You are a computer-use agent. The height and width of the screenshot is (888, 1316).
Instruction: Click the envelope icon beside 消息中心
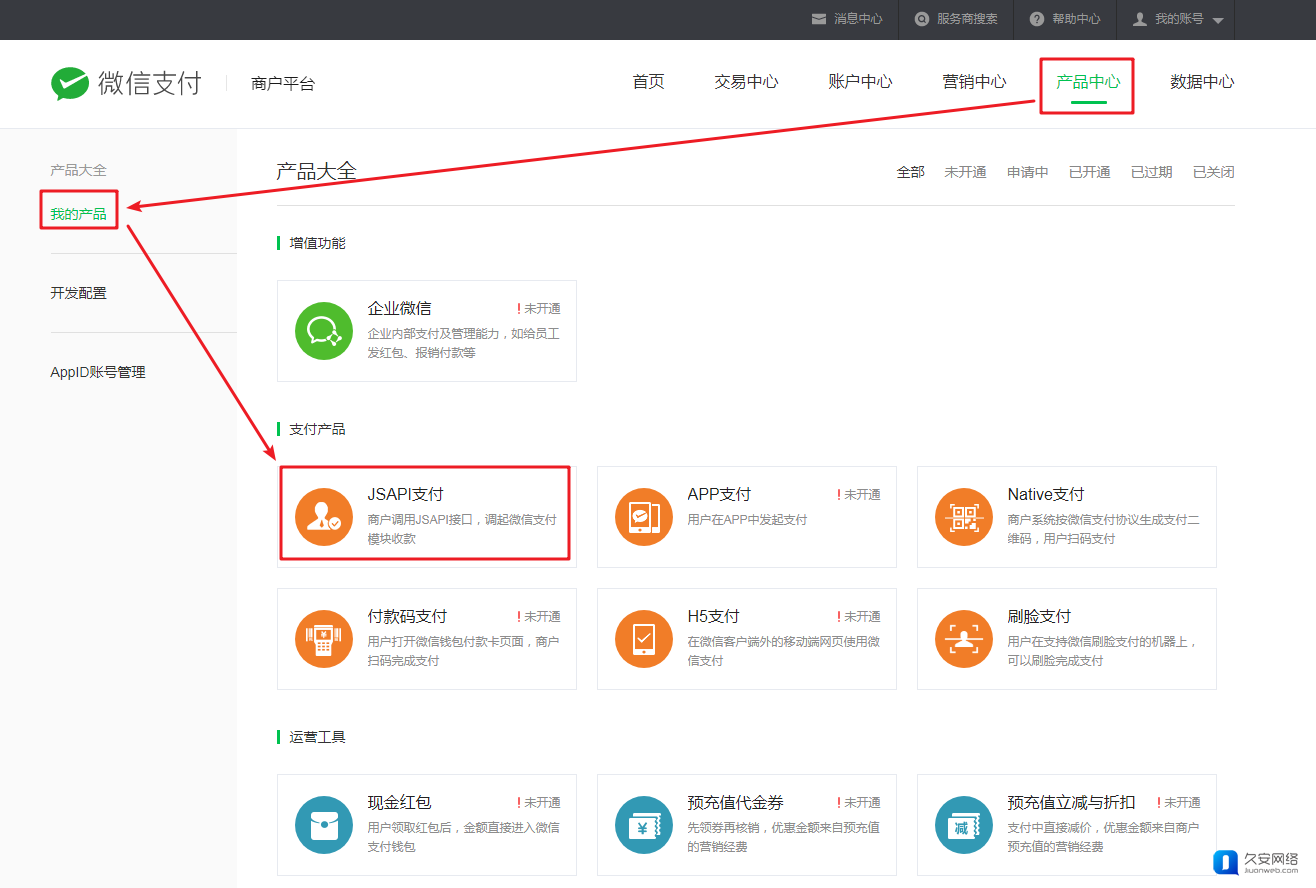(x=819, y=19)
